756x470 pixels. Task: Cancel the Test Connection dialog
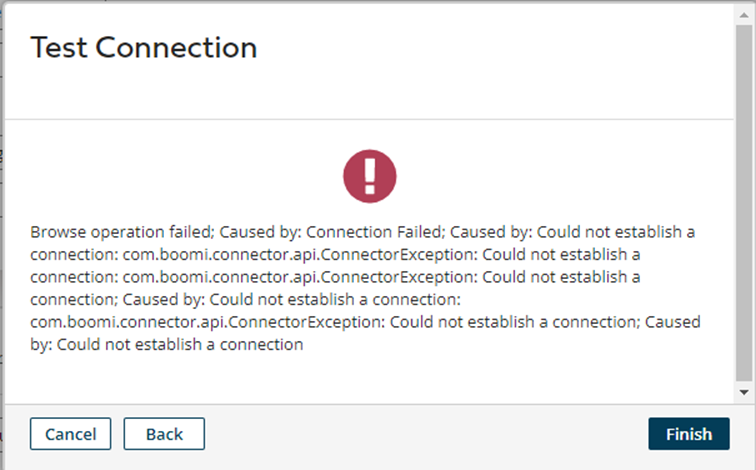click(70, 434)
